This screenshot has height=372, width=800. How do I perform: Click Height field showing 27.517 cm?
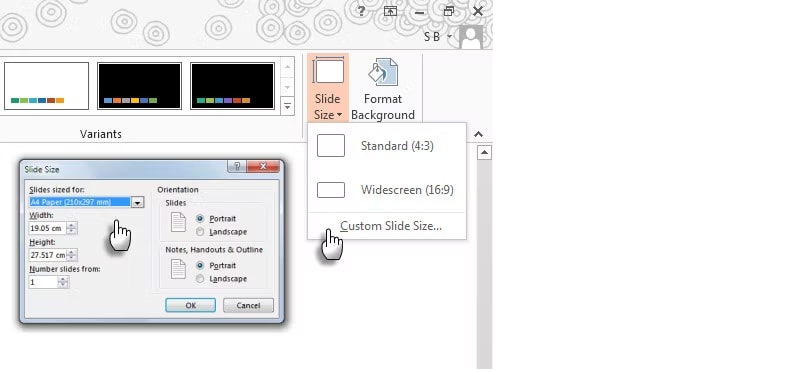tap(47, 255)
